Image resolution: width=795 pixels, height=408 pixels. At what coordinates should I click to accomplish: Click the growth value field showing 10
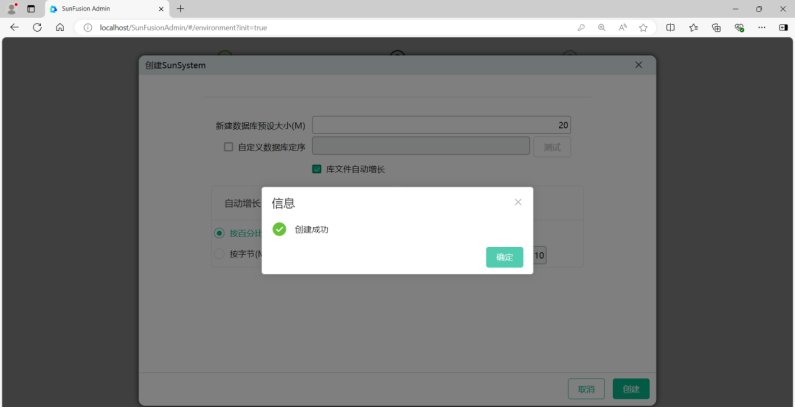tap(539, 256)
